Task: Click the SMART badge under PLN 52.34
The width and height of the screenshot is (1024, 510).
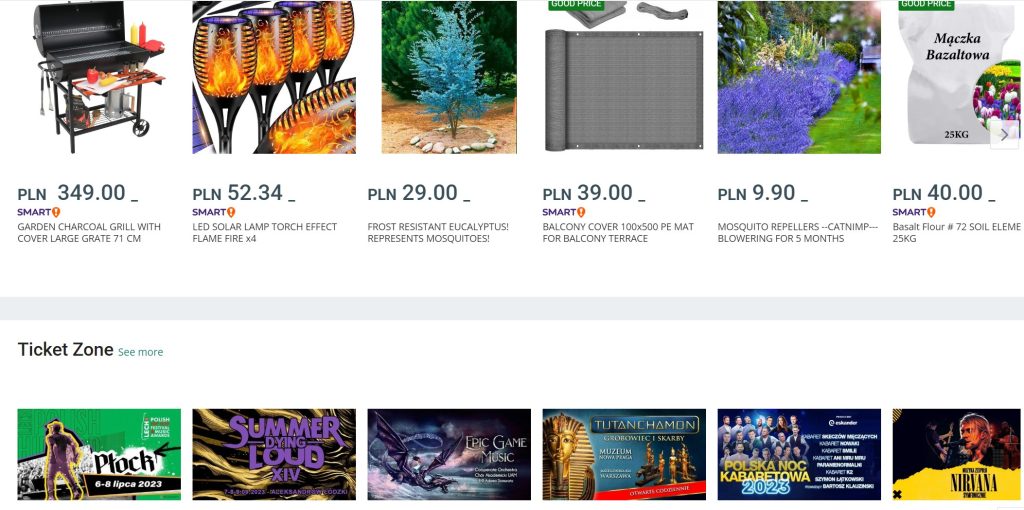Action: [x=214, y=212]
